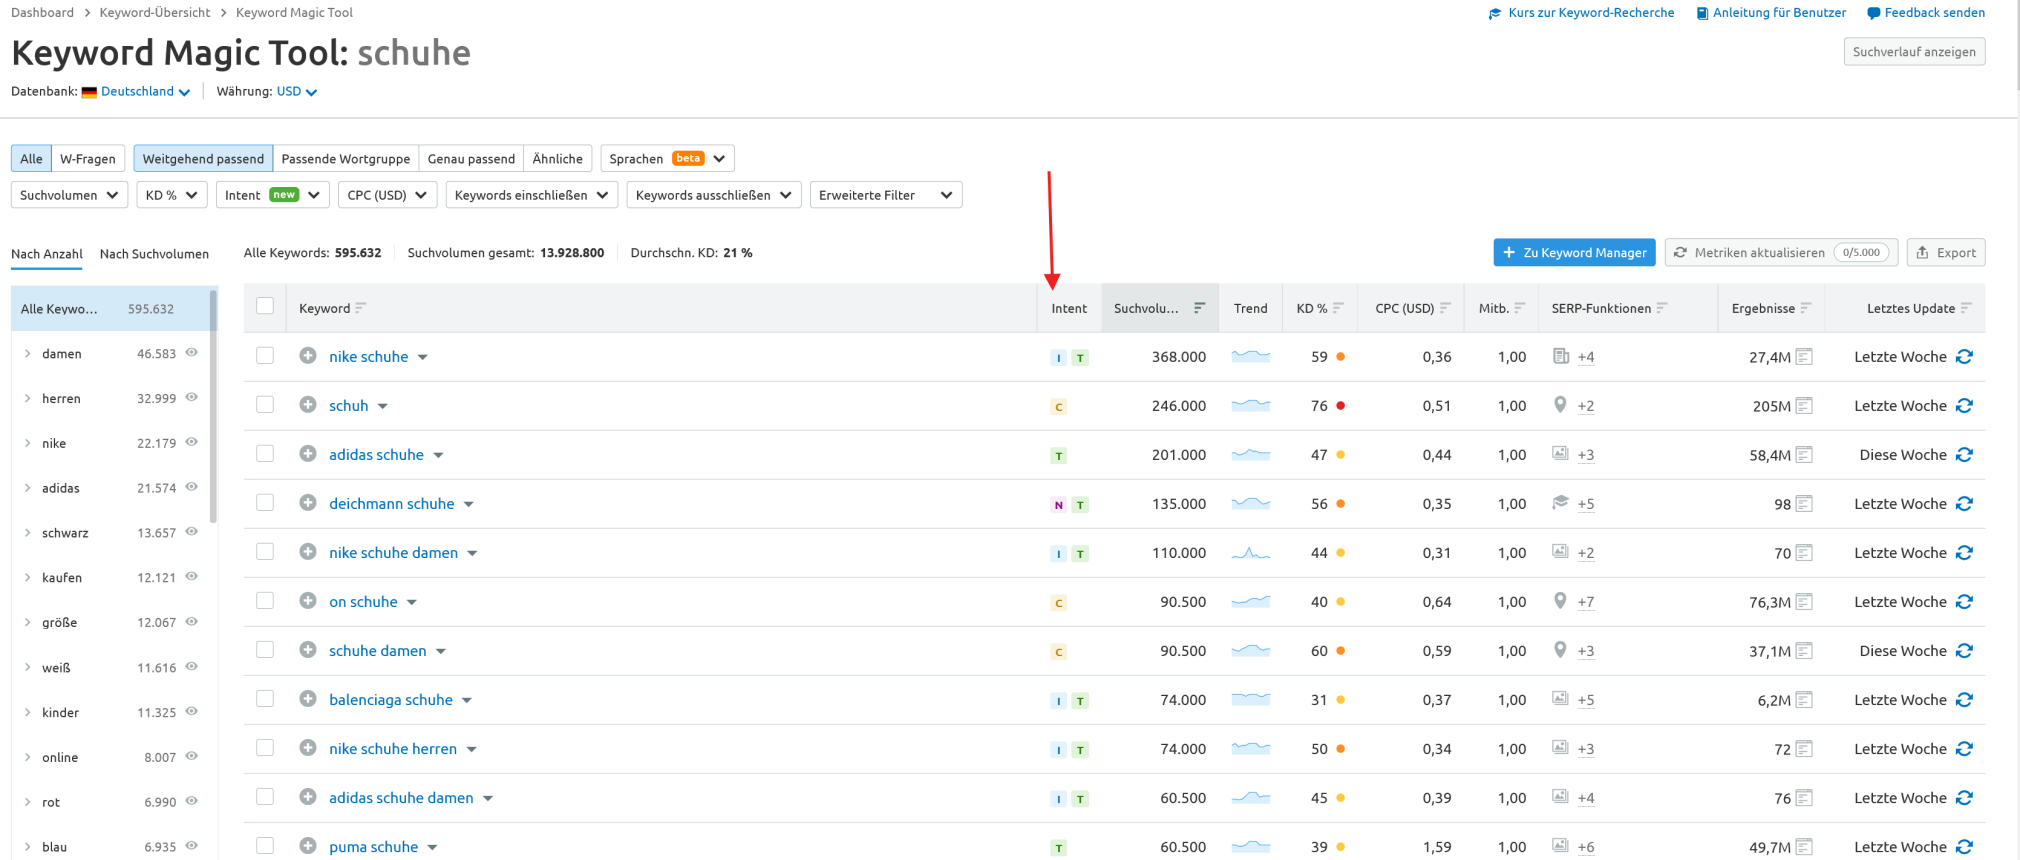Open Keyword-Übersicht breadcrumb
Screen dimensions: 2020x860
155,13
